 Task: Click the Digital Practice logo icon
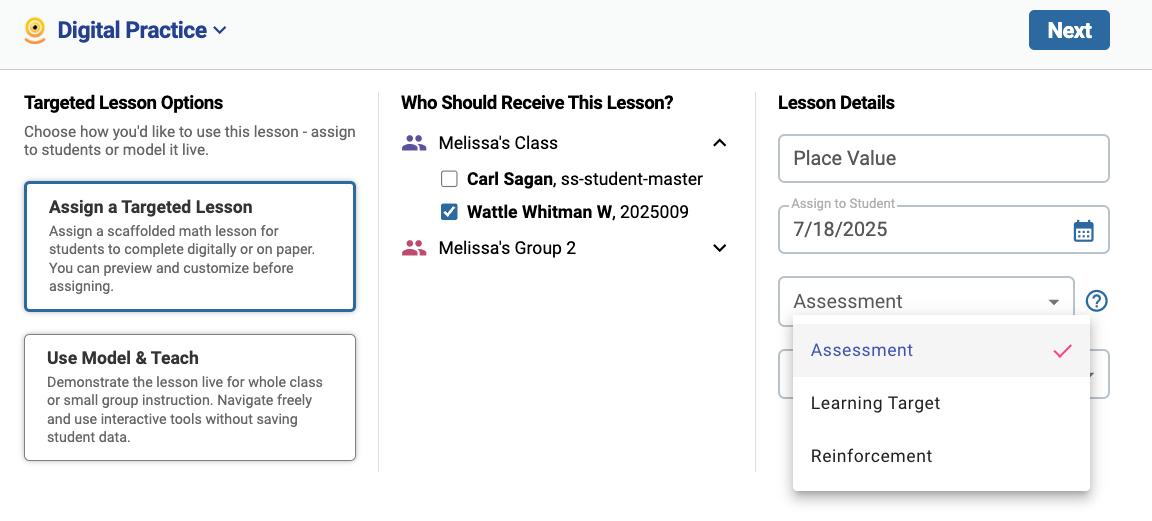[35, 30]
